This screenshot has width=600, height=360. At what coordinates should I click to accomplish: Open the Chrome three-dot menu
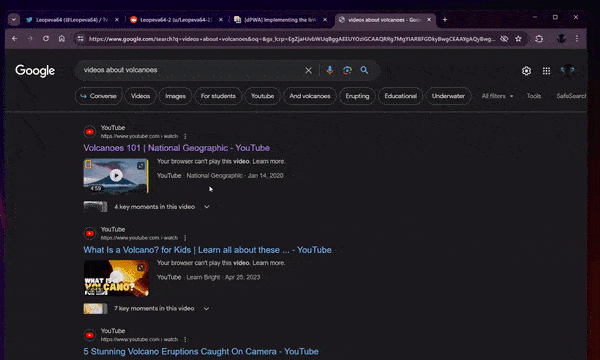click(577, 39)
